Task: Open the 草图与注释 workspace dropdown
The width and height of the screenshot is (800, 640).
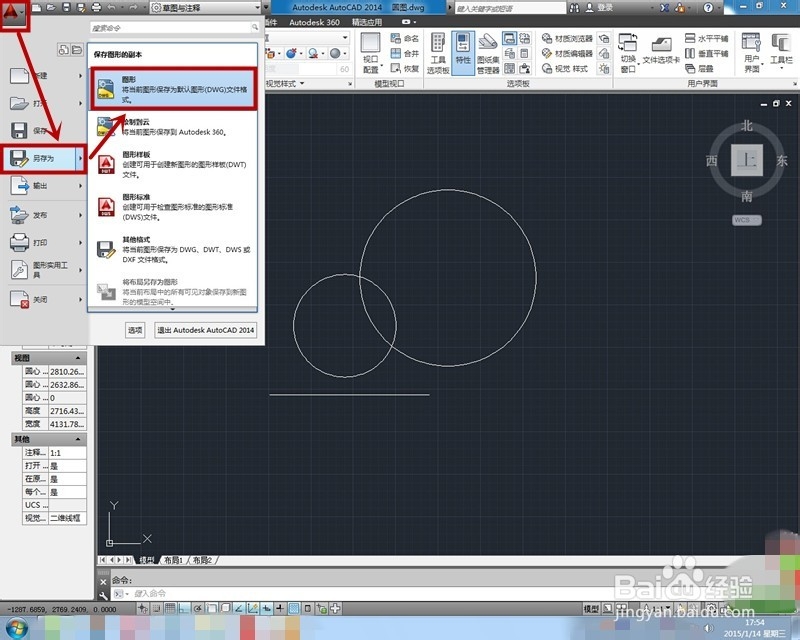Action: click(x=206, y=8)
